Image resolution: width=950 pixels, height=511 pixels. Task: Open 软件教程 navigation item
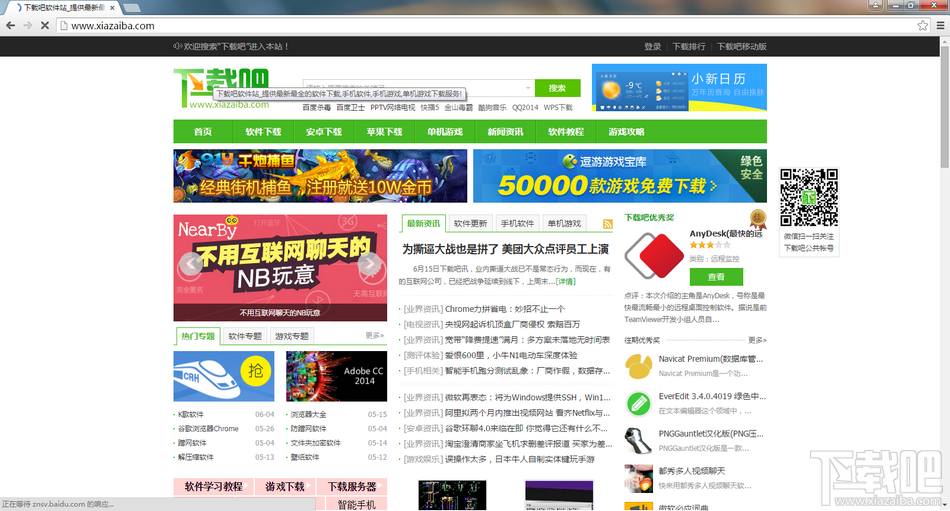point(566,132)
